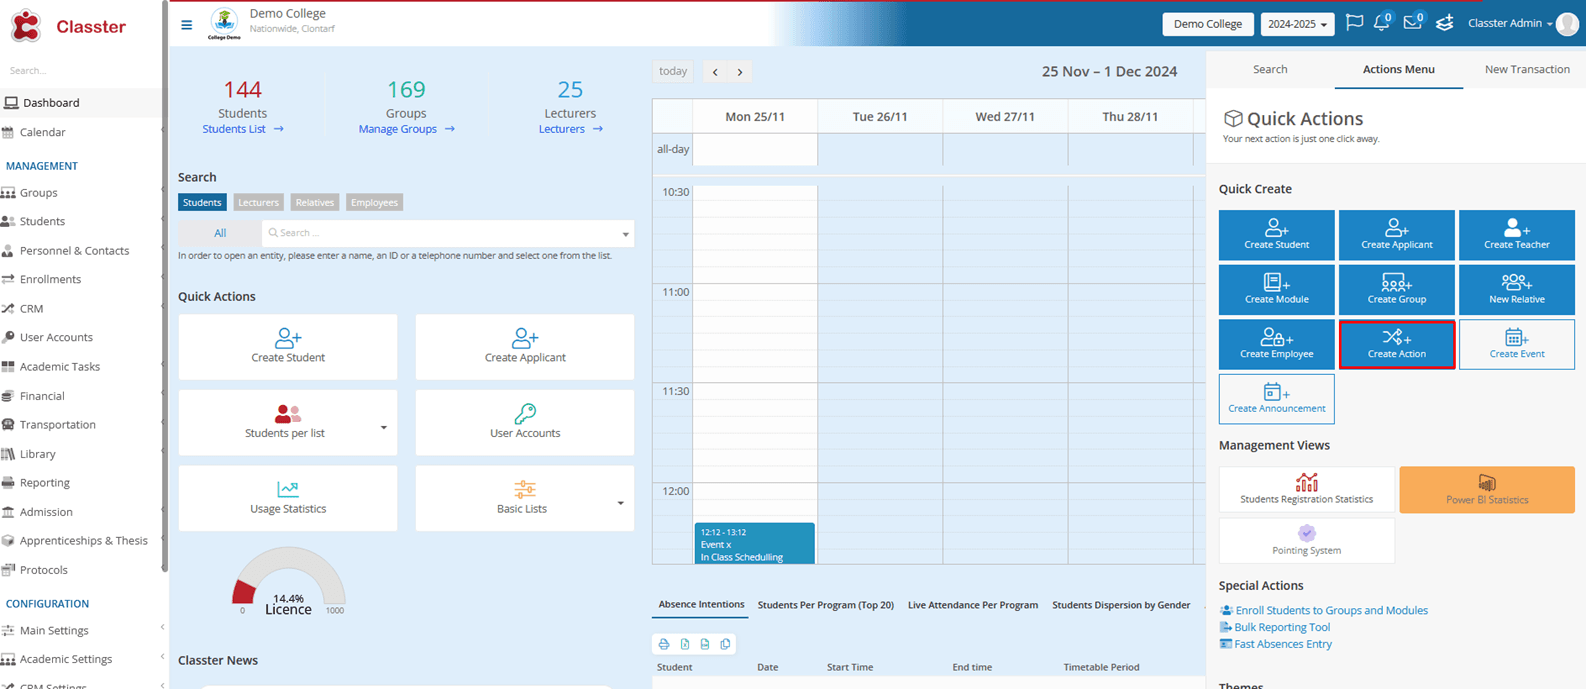Screen dimensions: 1586x689
Task: Click the Licence usage gauge
Action: tap(288, 581)
